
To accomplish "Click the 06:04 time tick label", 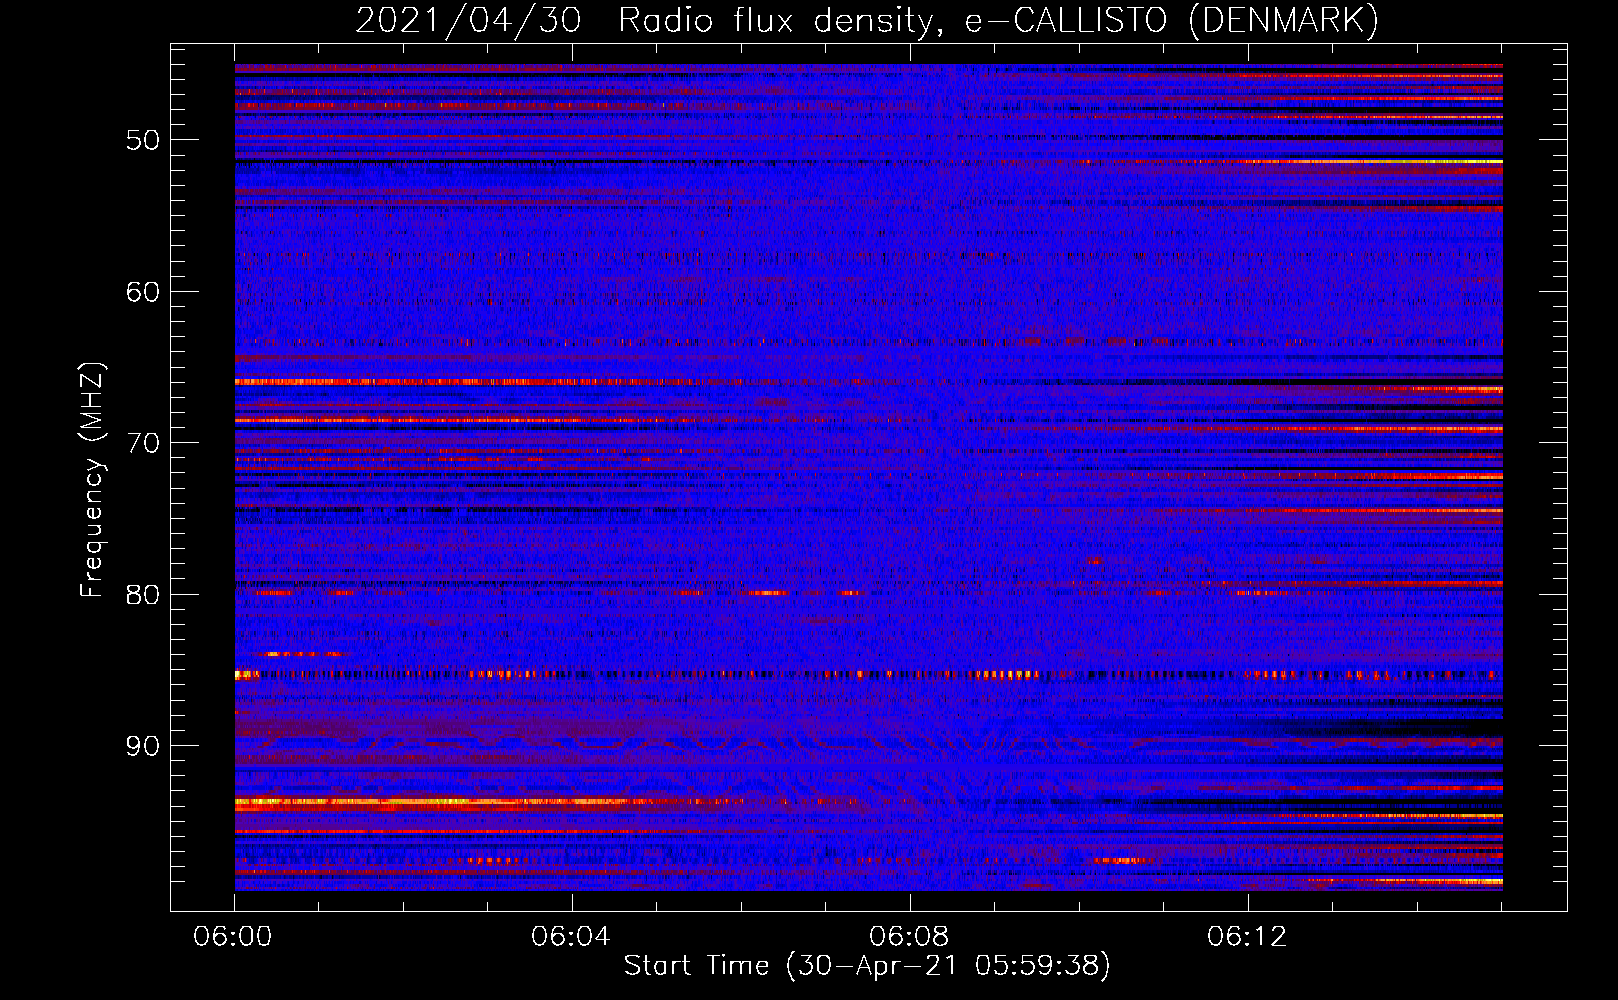I will point(571,937).
